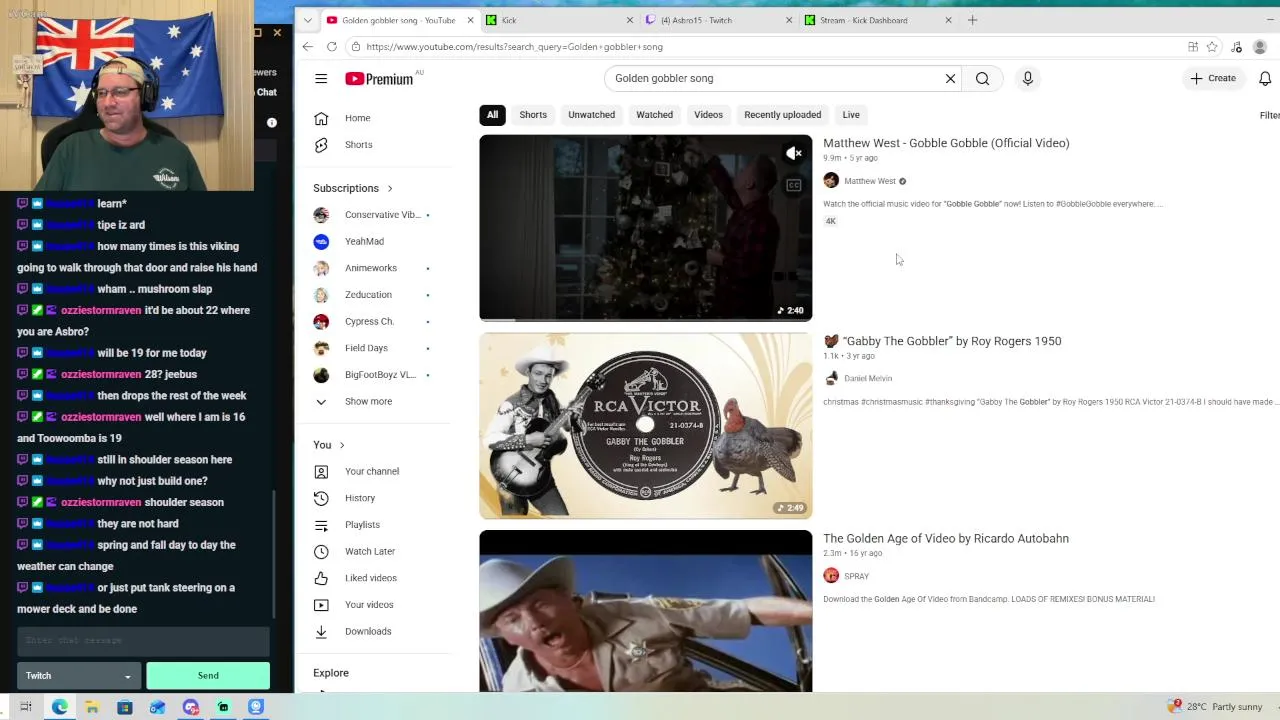Viewport: 1280px width, 720px height.
Task: Select the Golden gobbler song YouTube tab
Action: pos(400,20)
